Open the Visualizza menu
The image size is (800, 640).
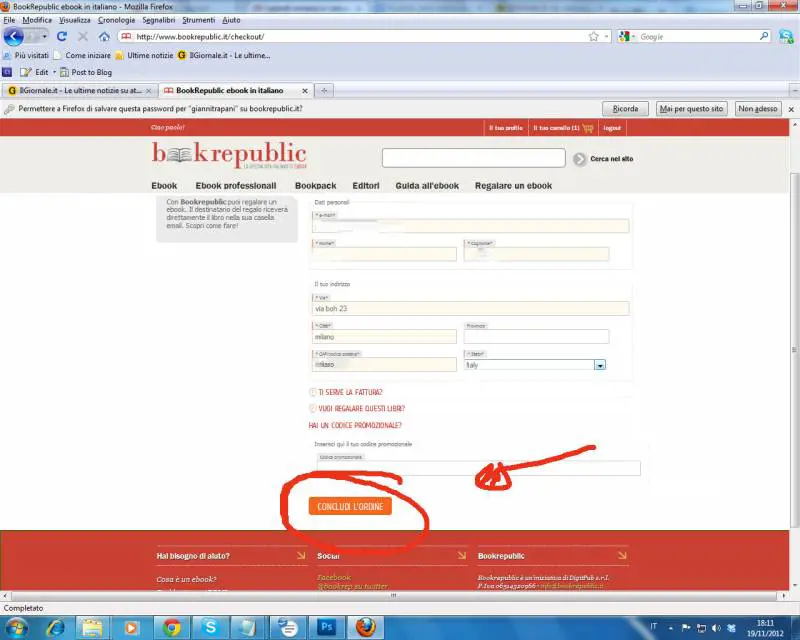tap(74, 20)
